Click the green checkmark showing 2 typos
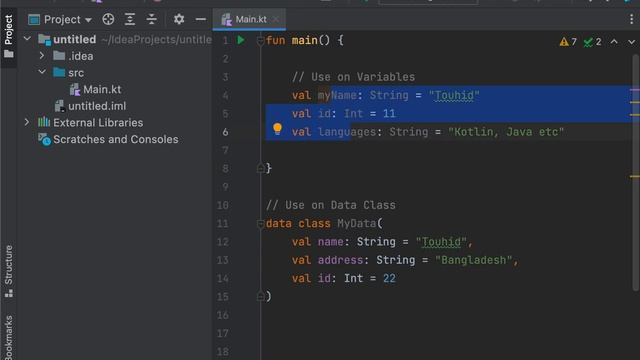The width and height of the screenshot is (640, 360). (x=593, y=42)
